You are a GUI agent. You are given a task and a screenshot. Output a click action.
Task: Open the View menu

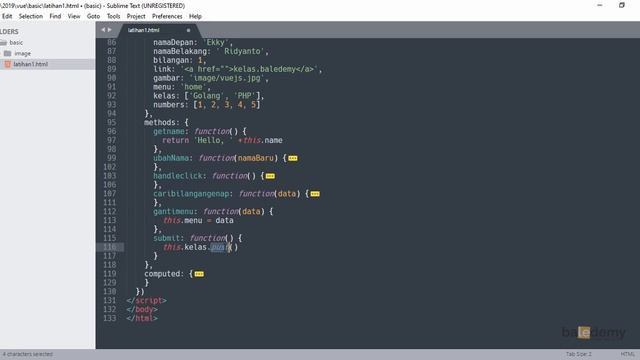coord(74,16)
